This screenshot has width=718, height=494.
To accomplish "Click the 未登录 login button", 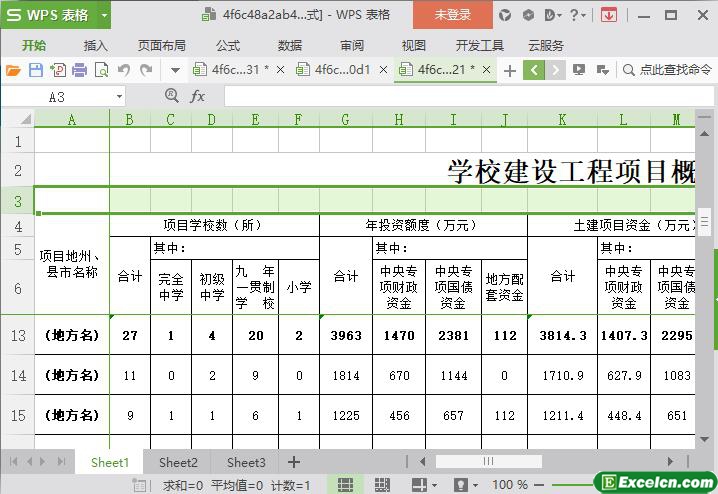I will [452, 15].
